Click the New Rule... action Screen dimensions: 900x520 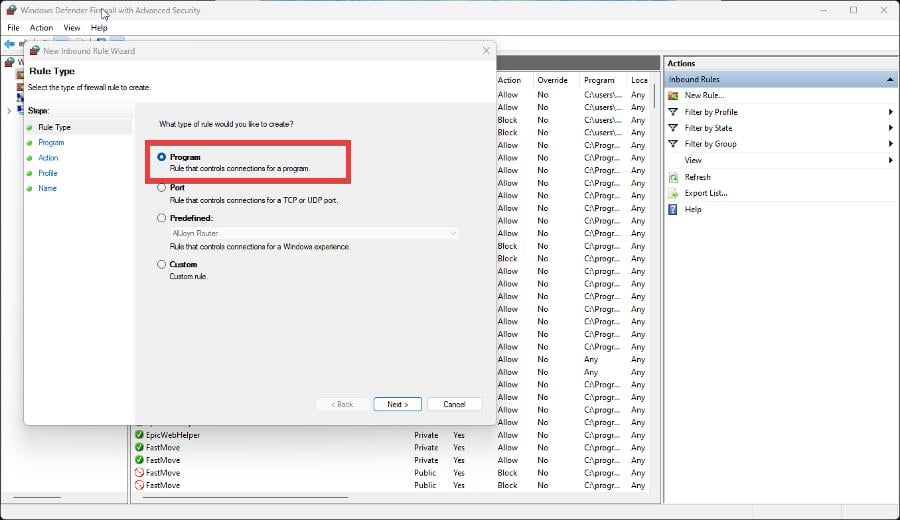704,95
